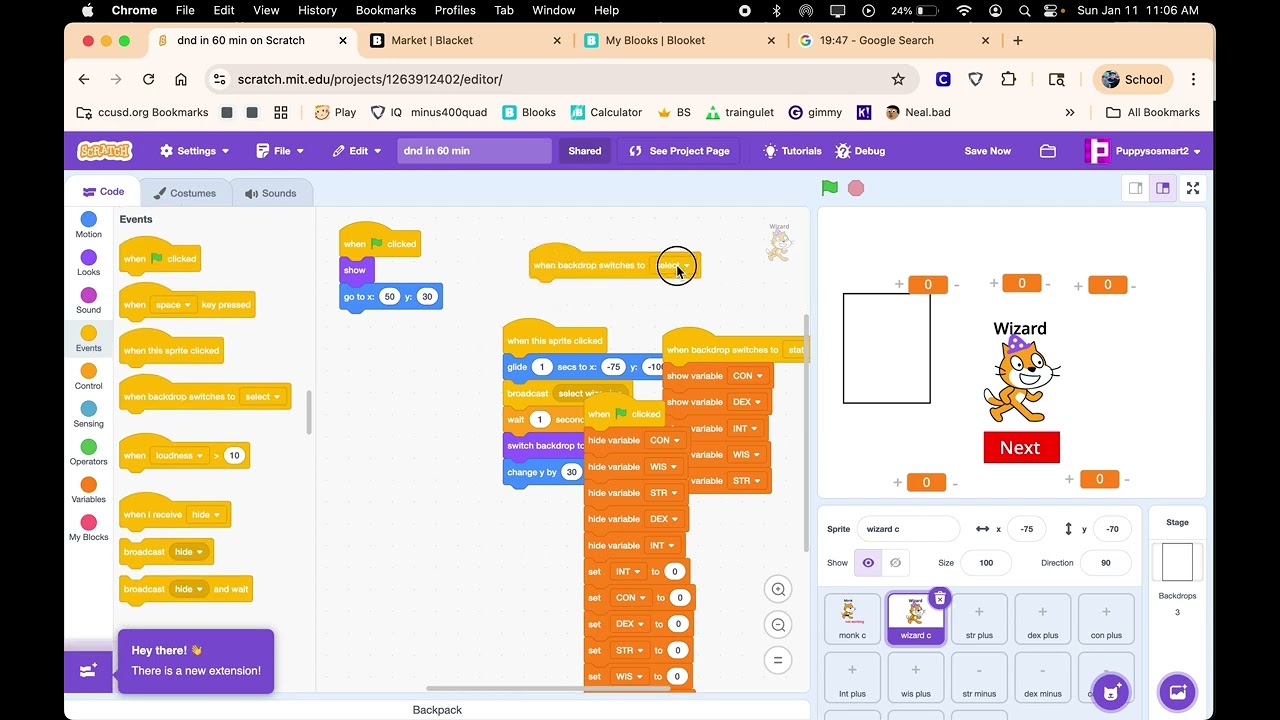Open select dropdown in palette backdrop block
This screenshot has width=1280, height=720.
263,397
